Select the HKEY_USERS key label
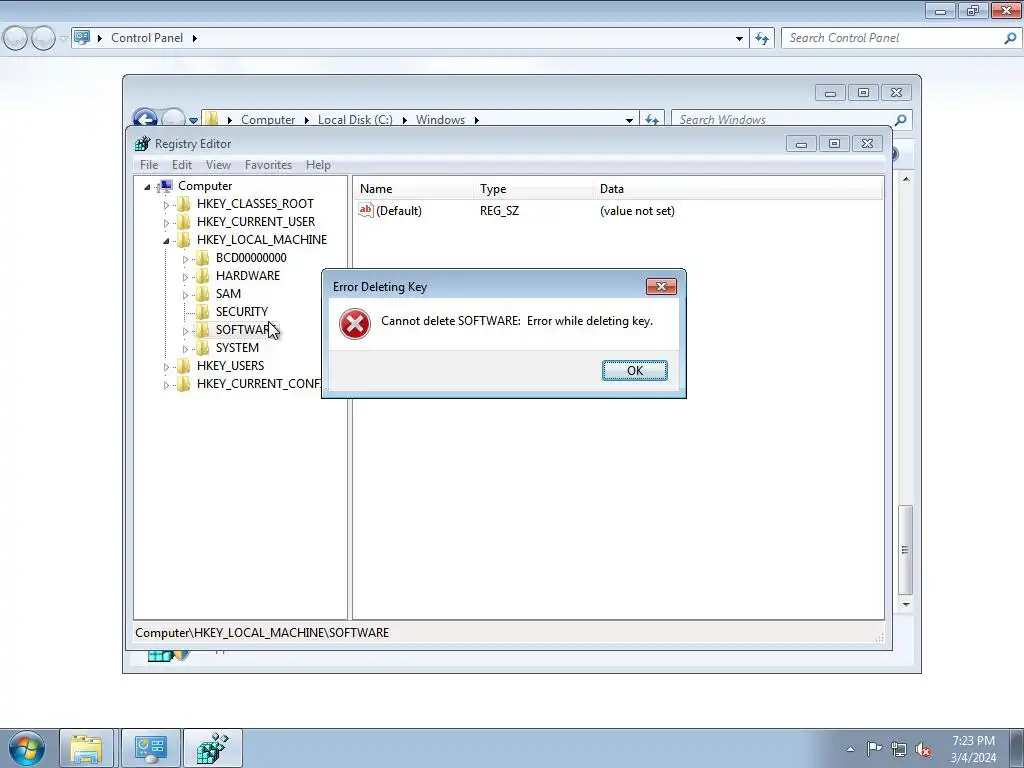The image size is (1024, 768). [231, 366]
